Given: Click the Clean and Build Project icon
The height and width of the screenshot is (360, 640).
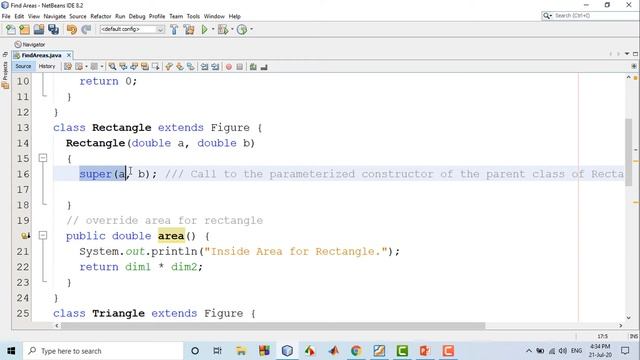Looking at the screenshot, I should click(x=189, y=29).
